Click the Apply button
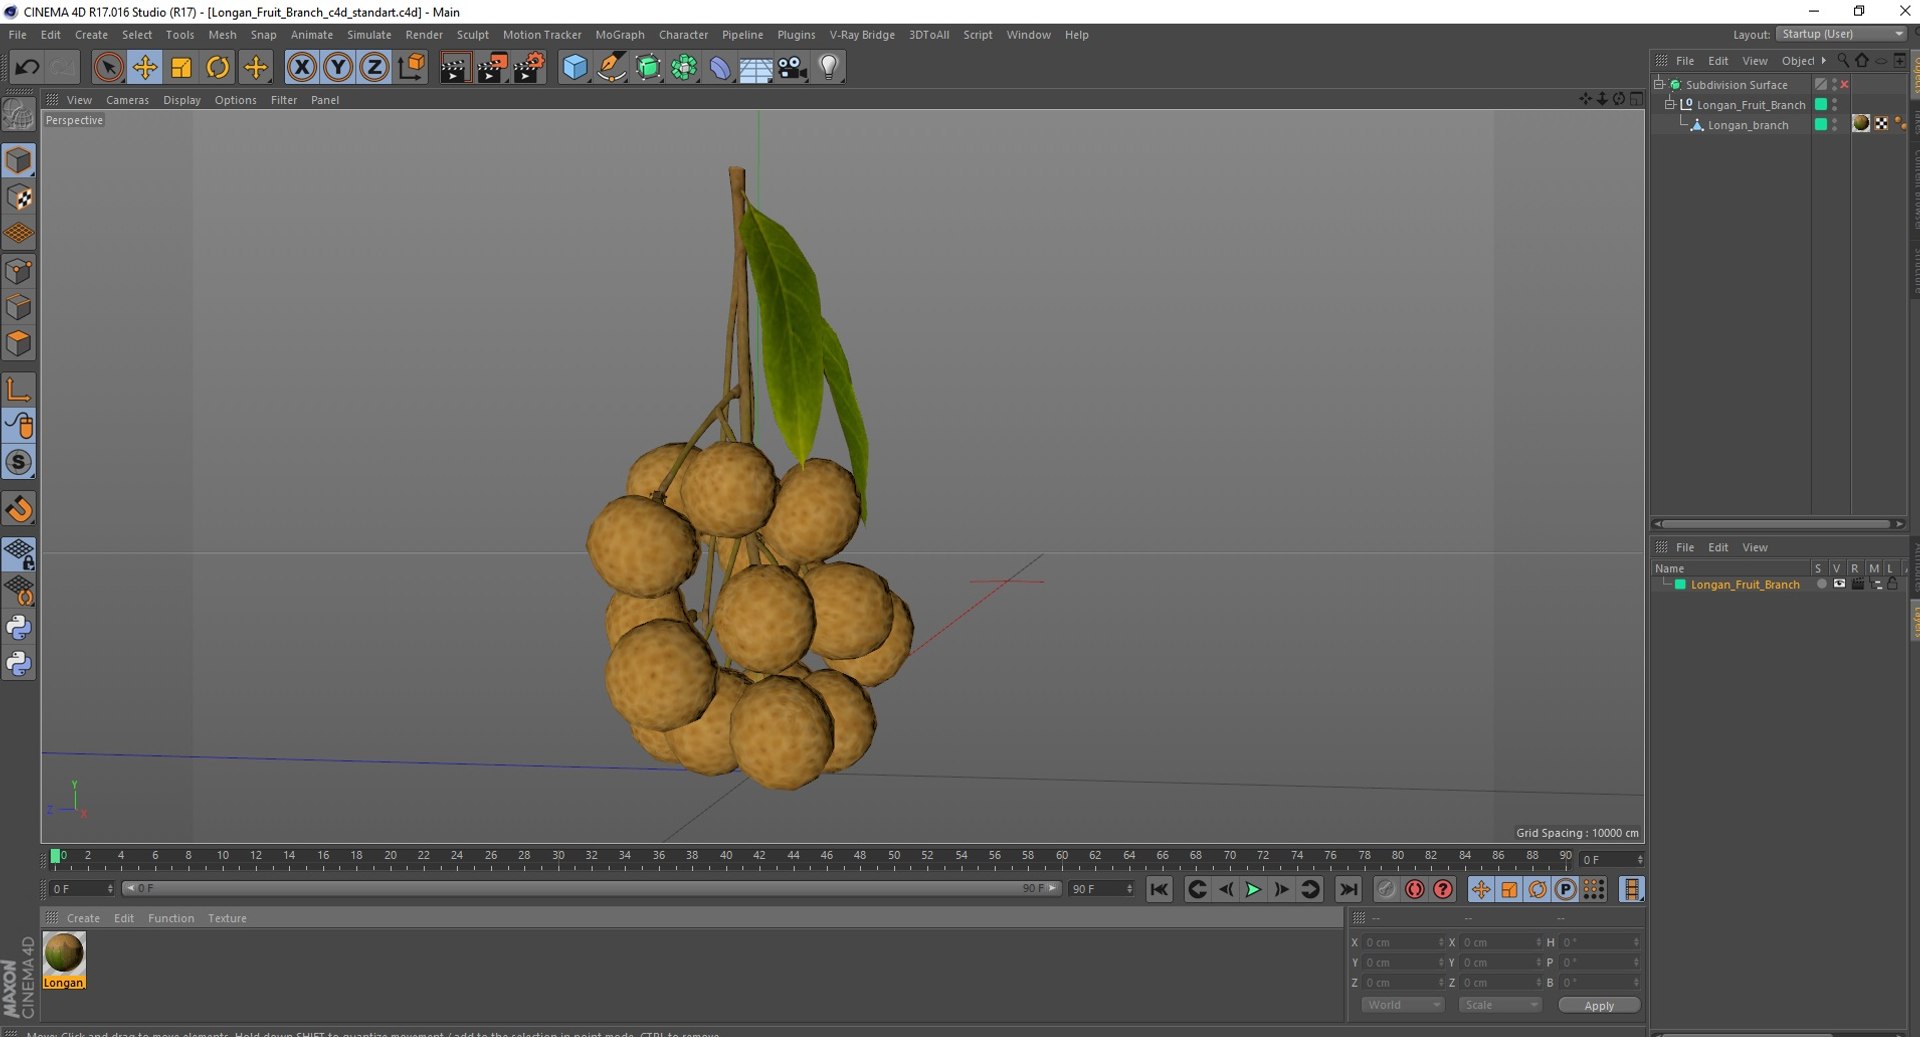Viewport: 1920px width, 1037px height. coord(1599,1005)
